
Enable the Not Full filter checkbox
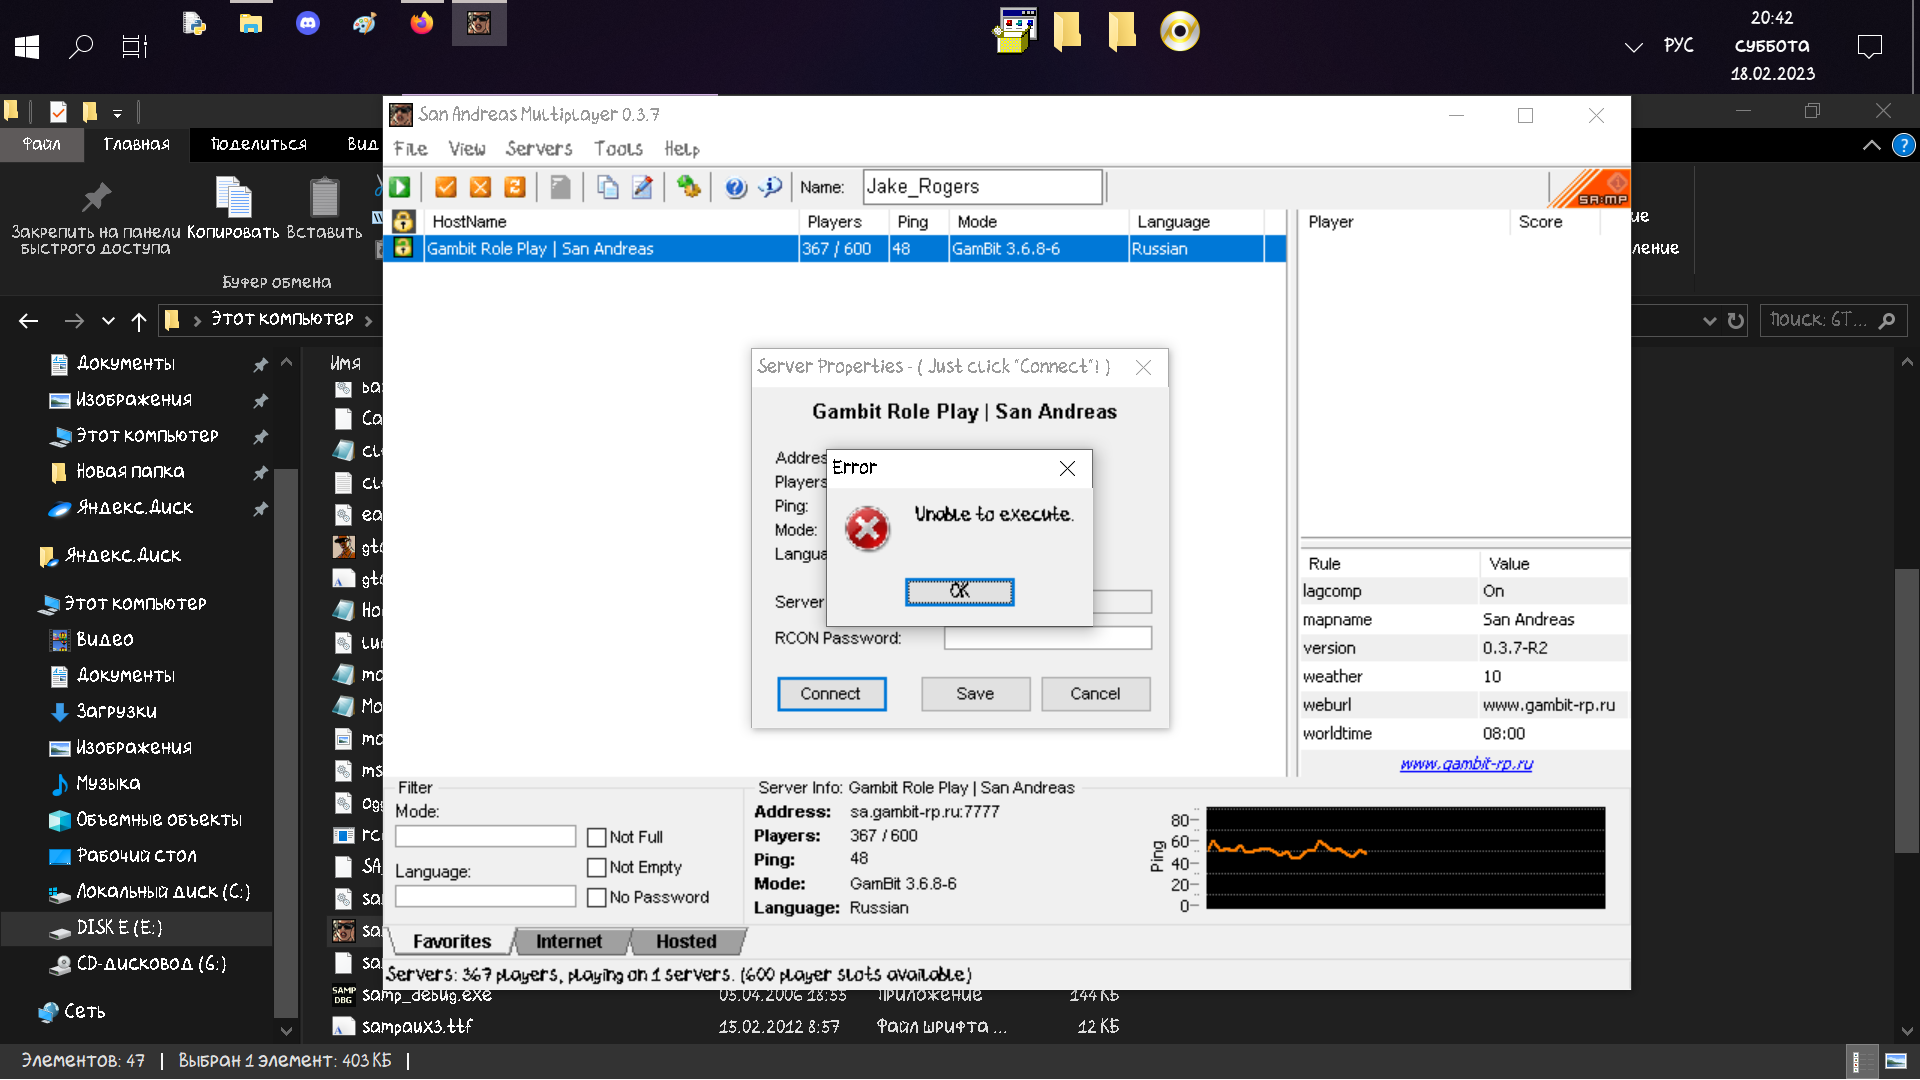tap(597, 837)
